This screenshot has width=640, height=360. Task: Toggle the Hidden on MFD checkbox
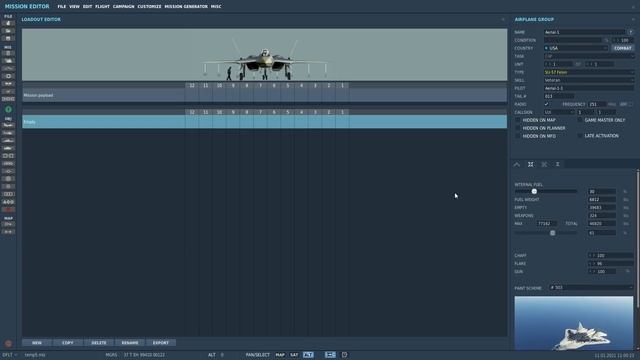pyautogui.click(x=518, y=136)
